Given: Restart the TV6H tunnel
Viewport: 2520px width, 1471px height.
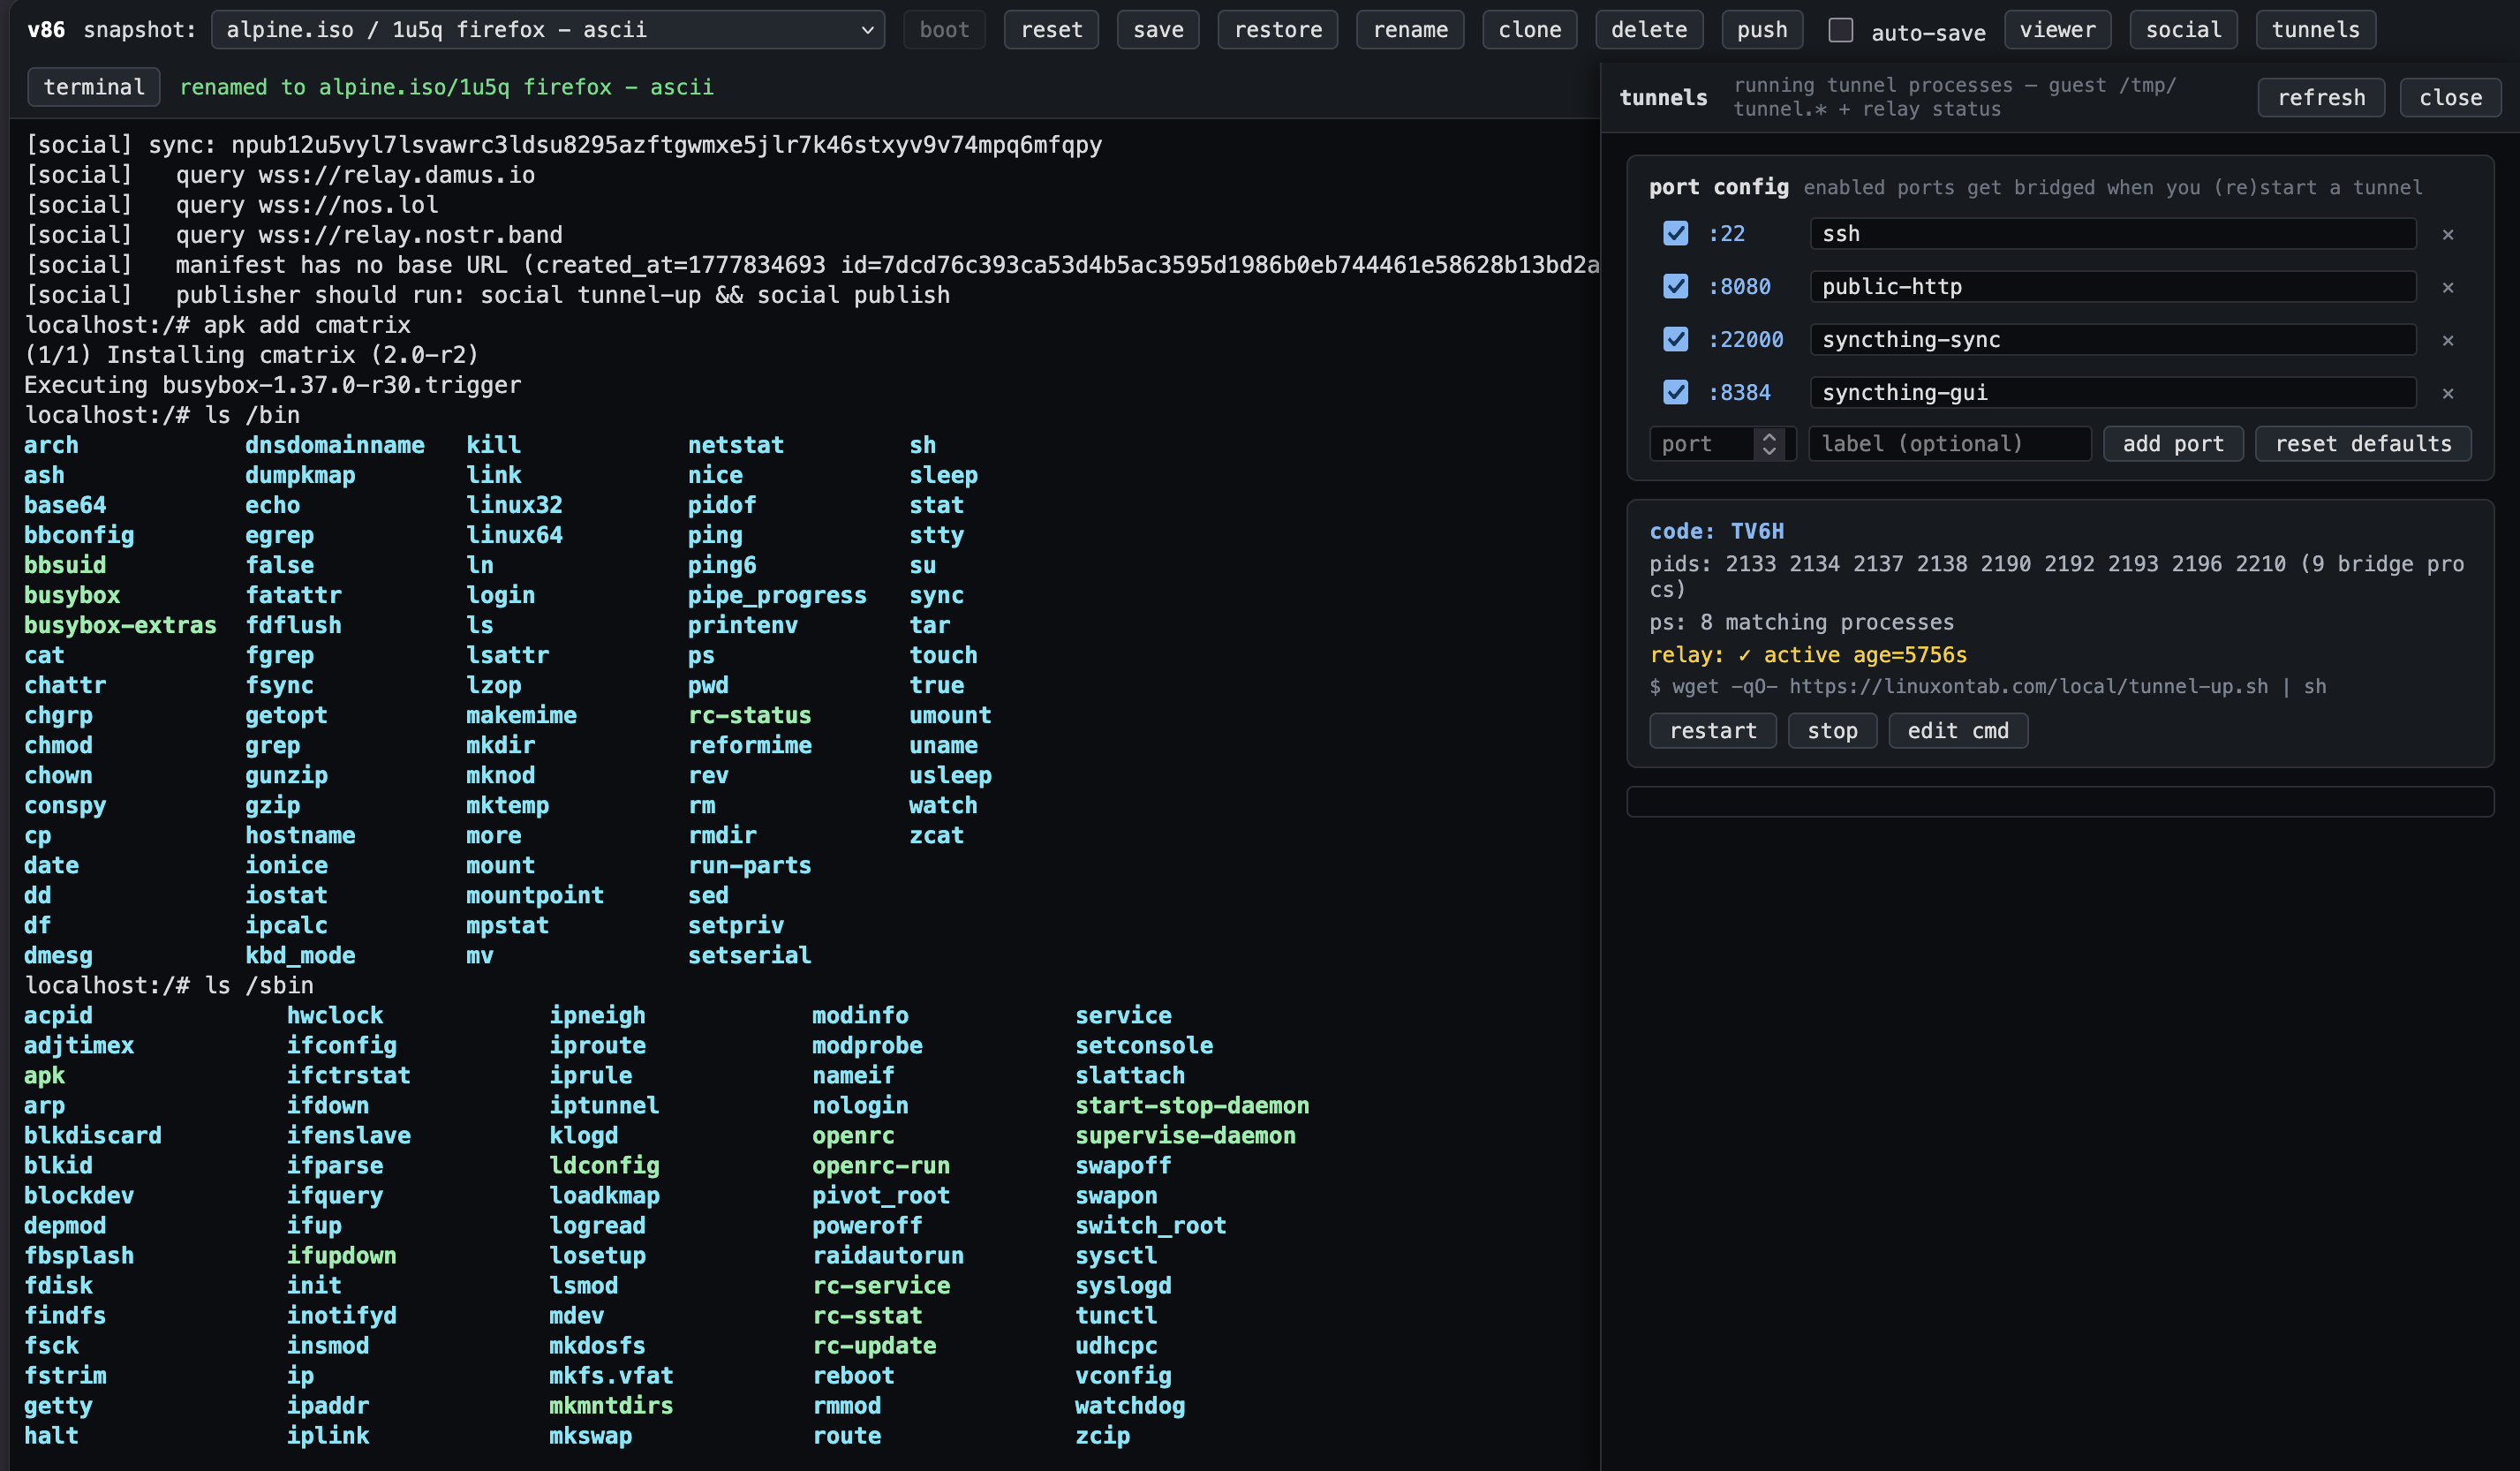Looking at the screenshot, I should 1713,731.
